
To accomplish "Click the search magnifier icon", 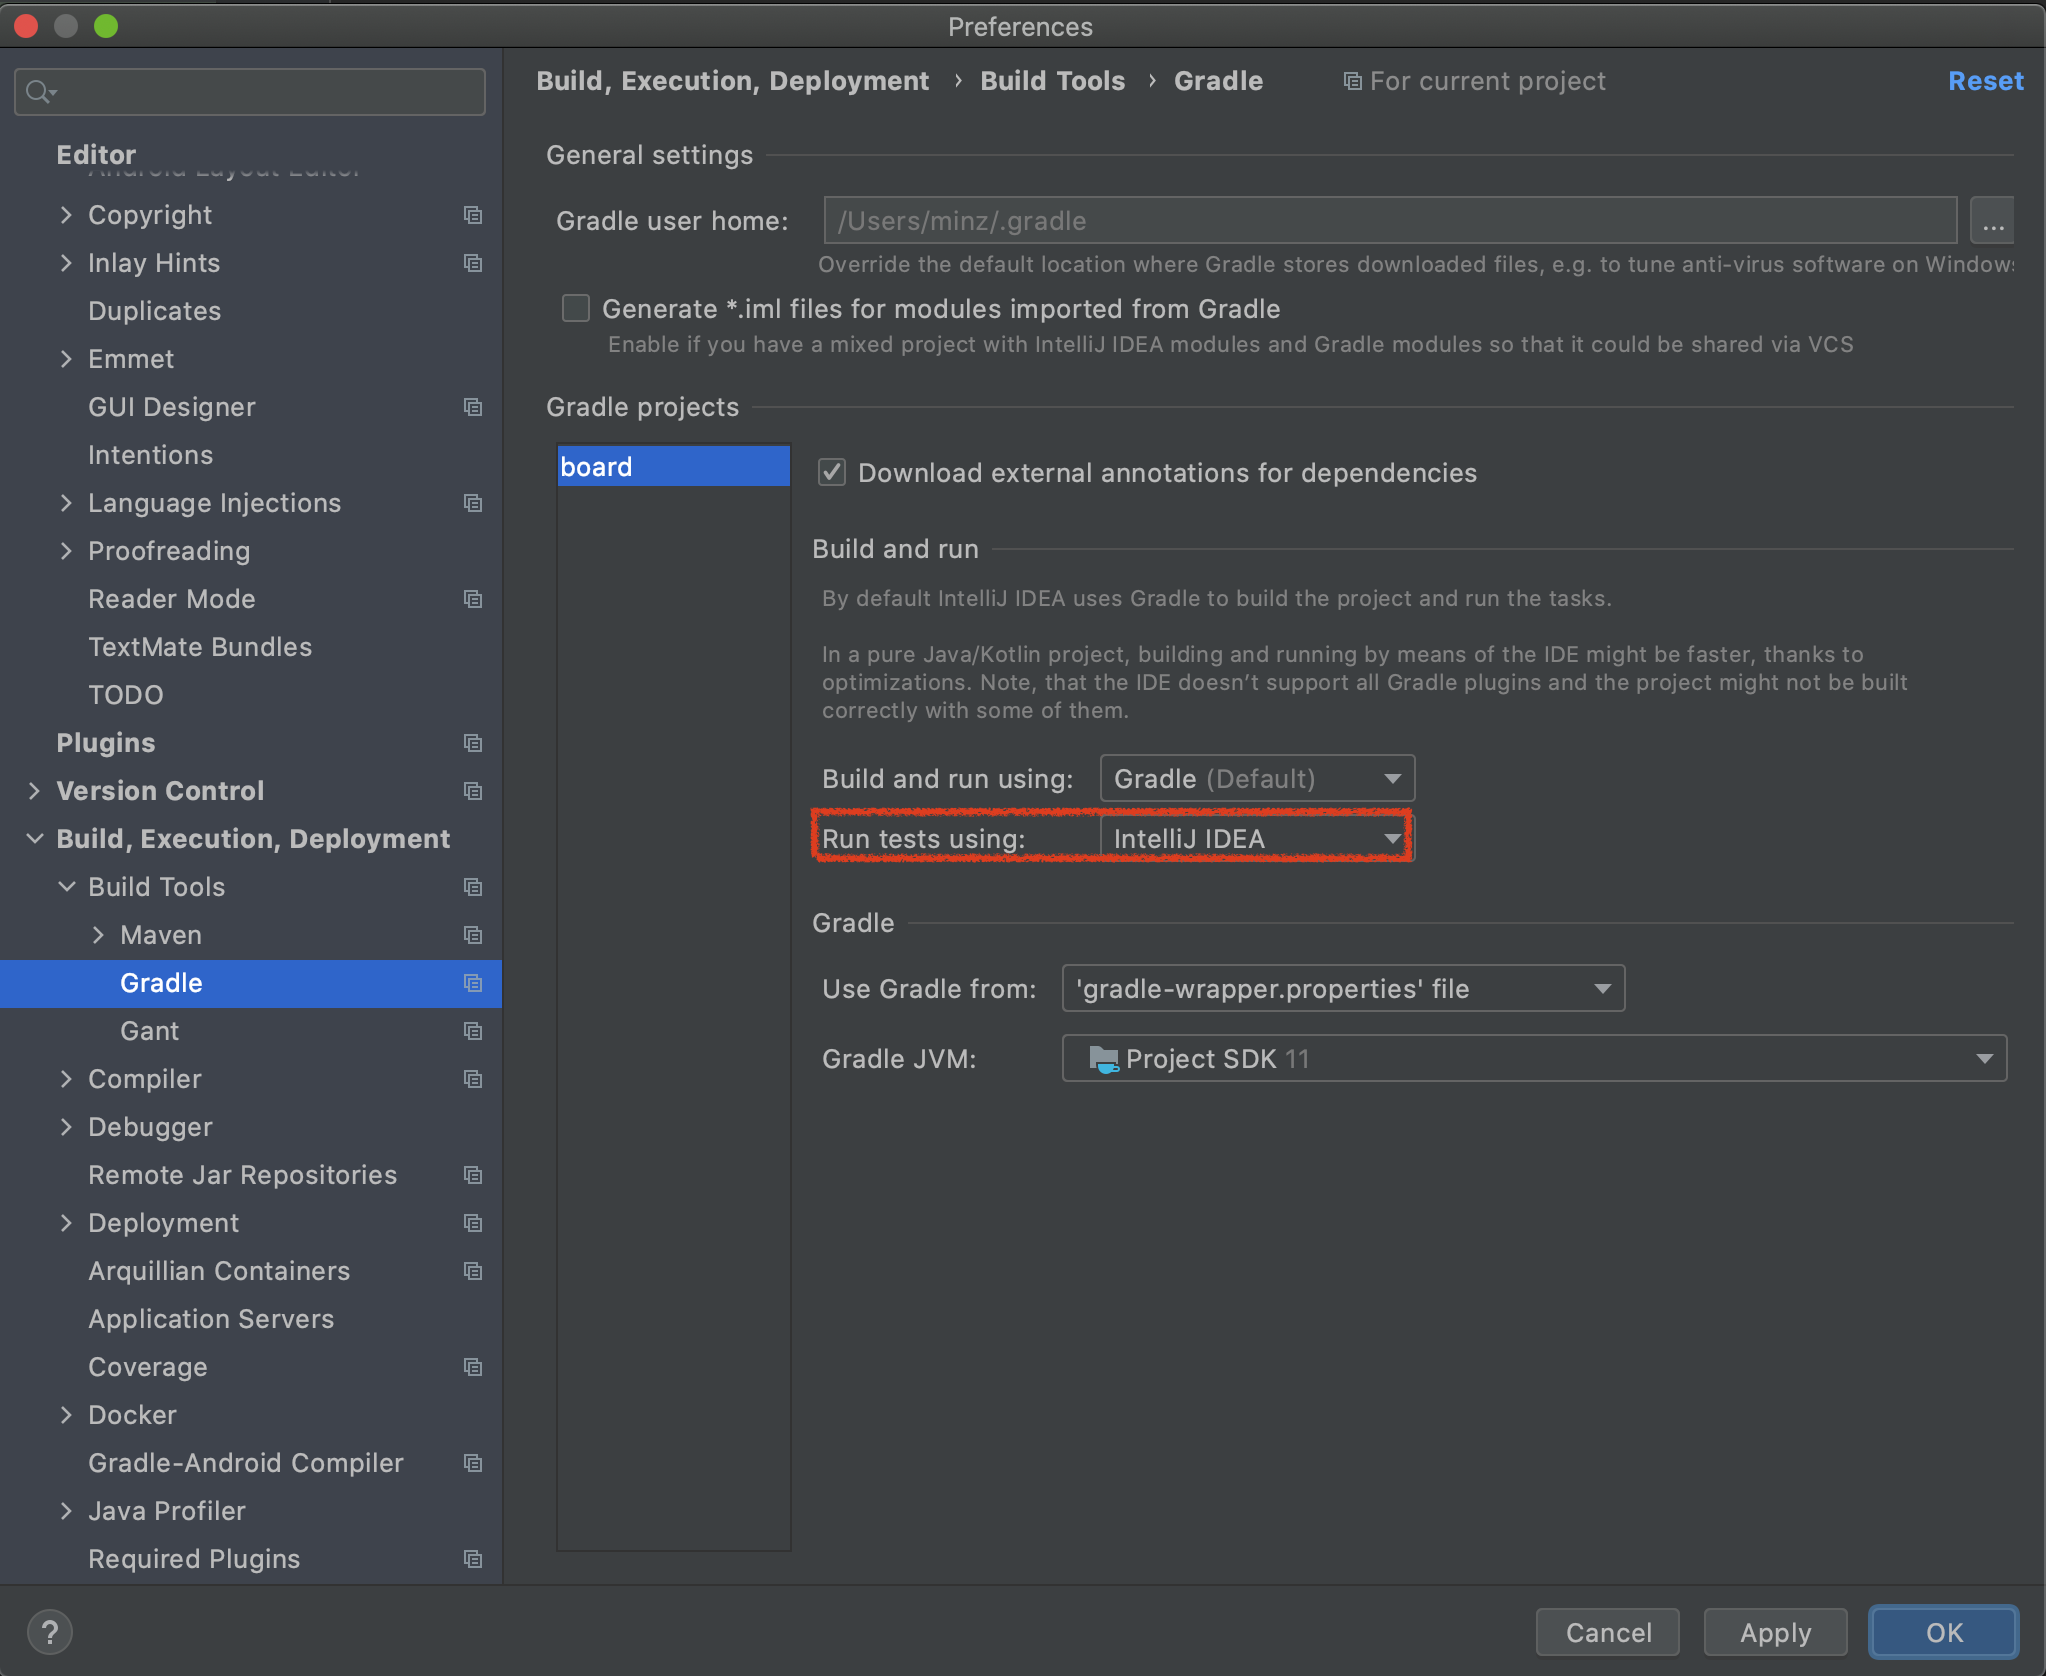I will [x=38, y=92].
